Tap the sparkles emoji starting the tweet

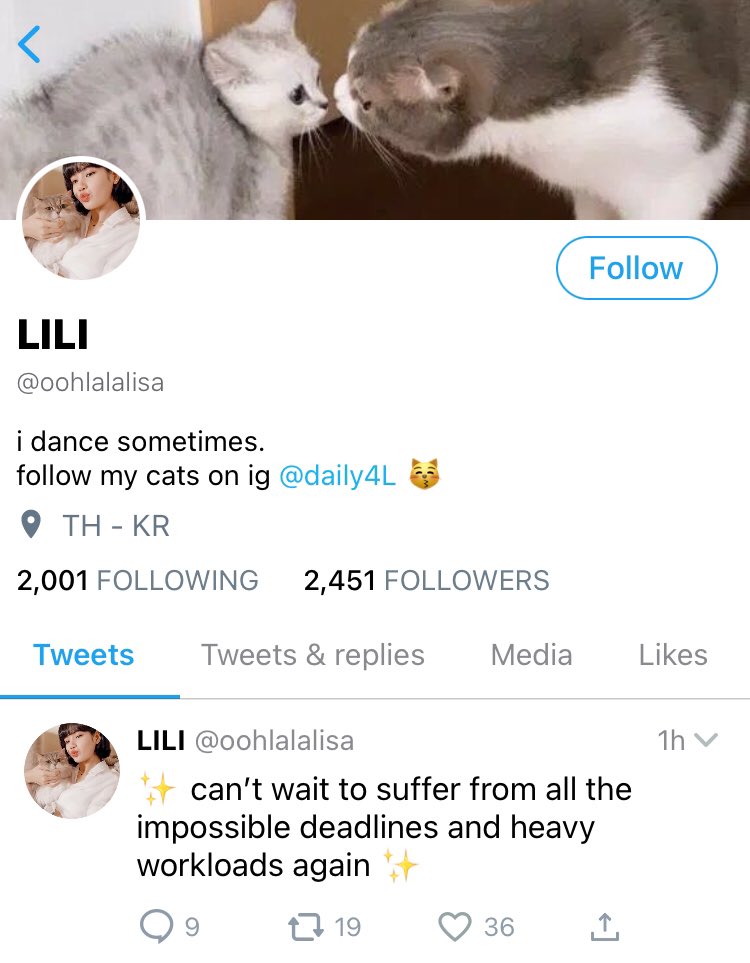pyautogui.click(x=158, y=789)
